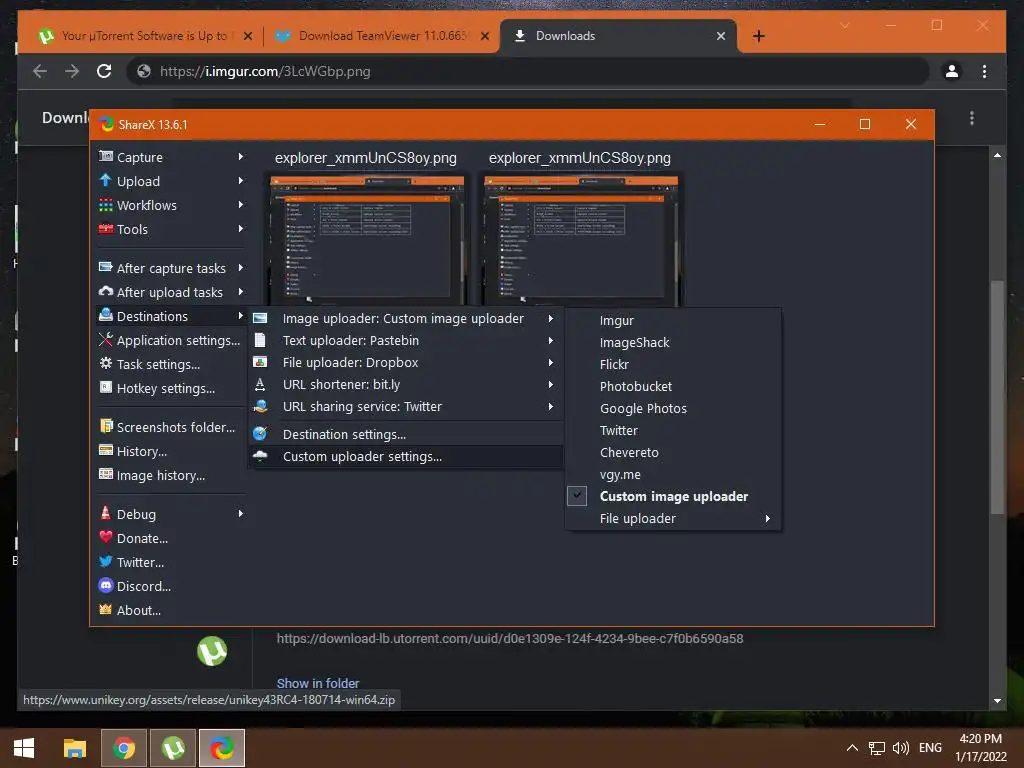This screenshot has width=1024, height=768.
Task: Expand the File uploader arrow in image list
Action: [x=767, y=519]
